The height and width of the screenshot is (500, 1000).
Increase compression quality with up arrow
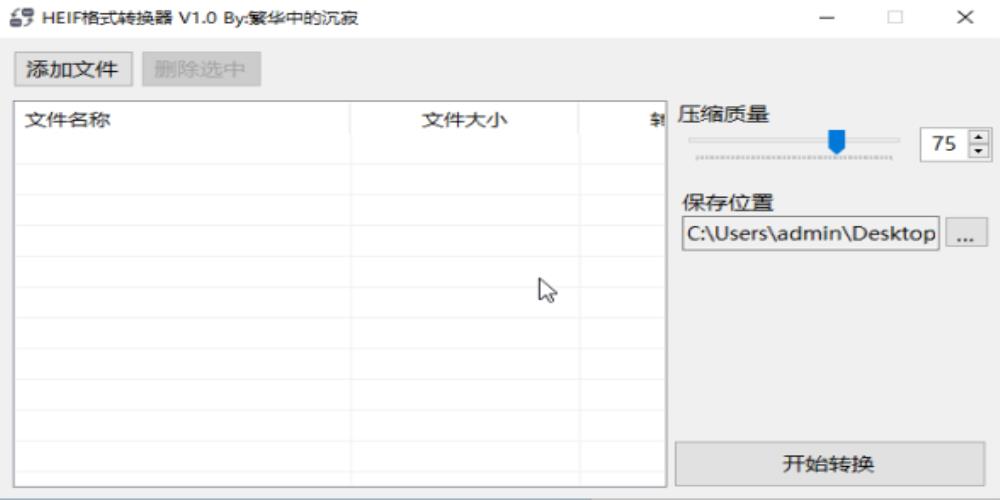click(x=979, y=137)
